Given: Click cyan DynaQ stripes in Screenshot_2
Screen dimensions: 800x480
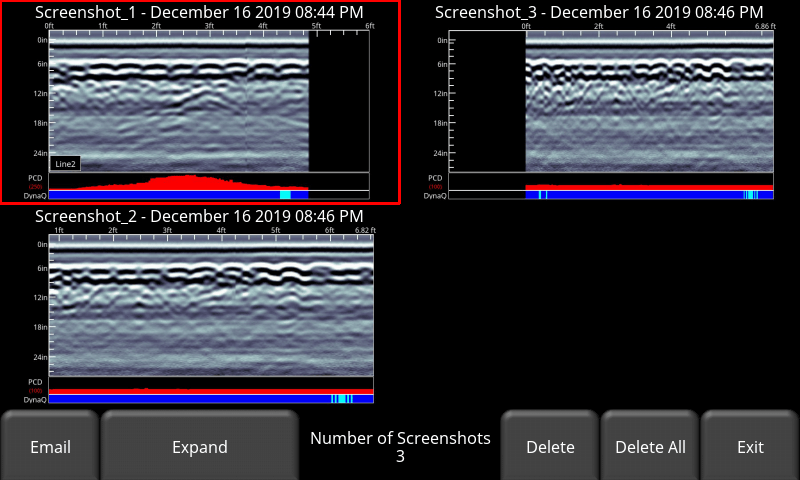Looking at the screenshot, I should point(342,399).
